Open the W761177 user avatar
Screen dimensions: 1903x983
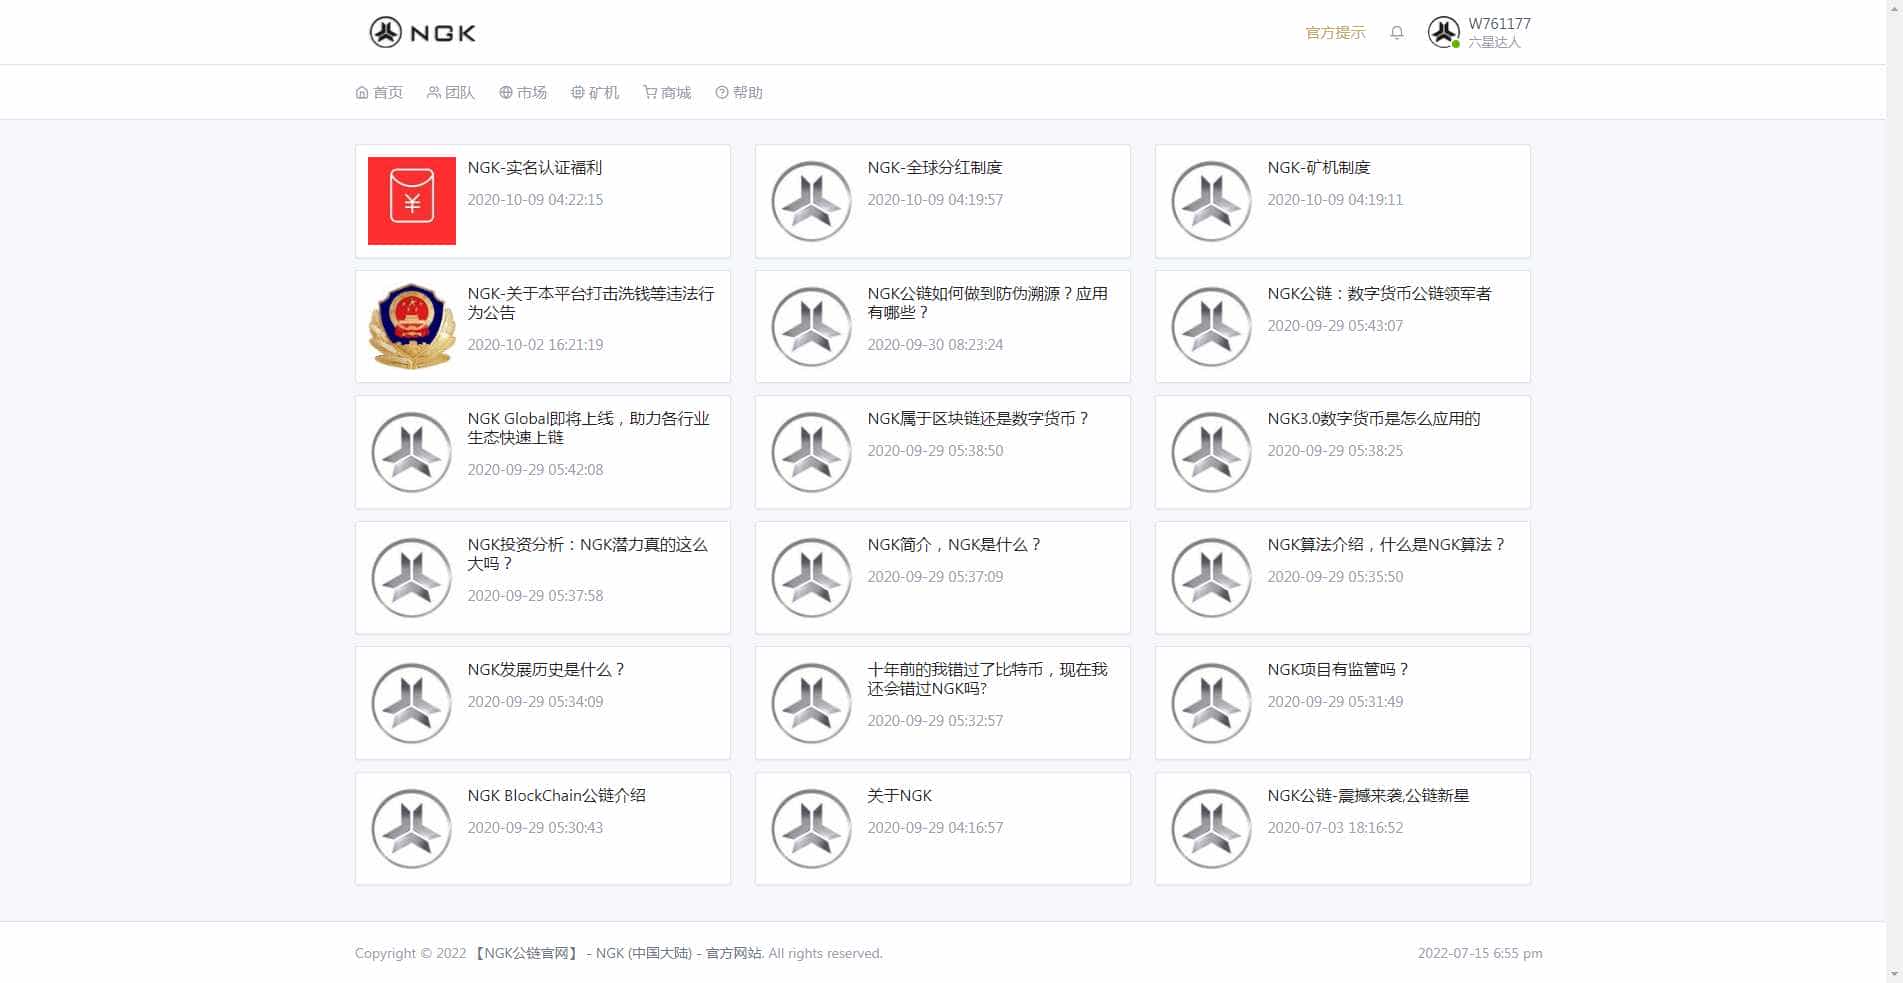point(1444,32)
